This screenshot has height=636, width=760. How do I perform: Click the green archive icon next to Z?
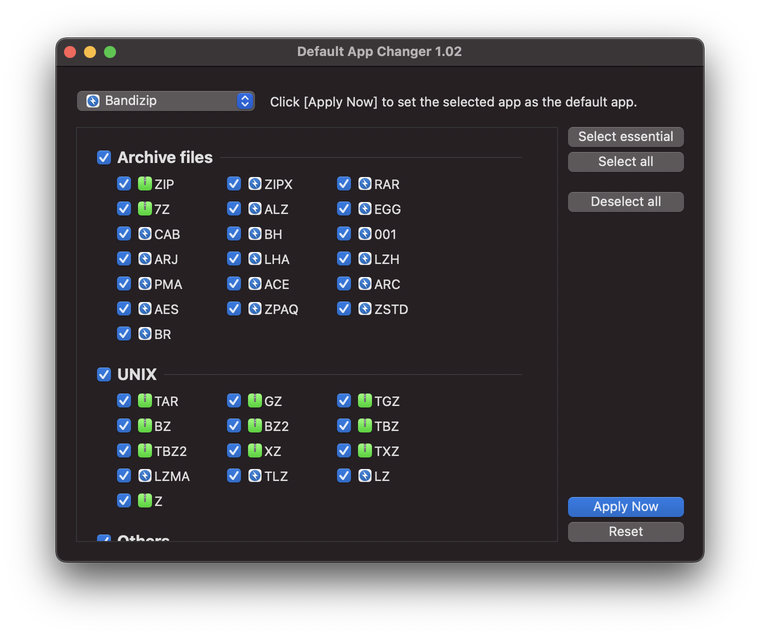pyautogui.click(x=144, y=501)
